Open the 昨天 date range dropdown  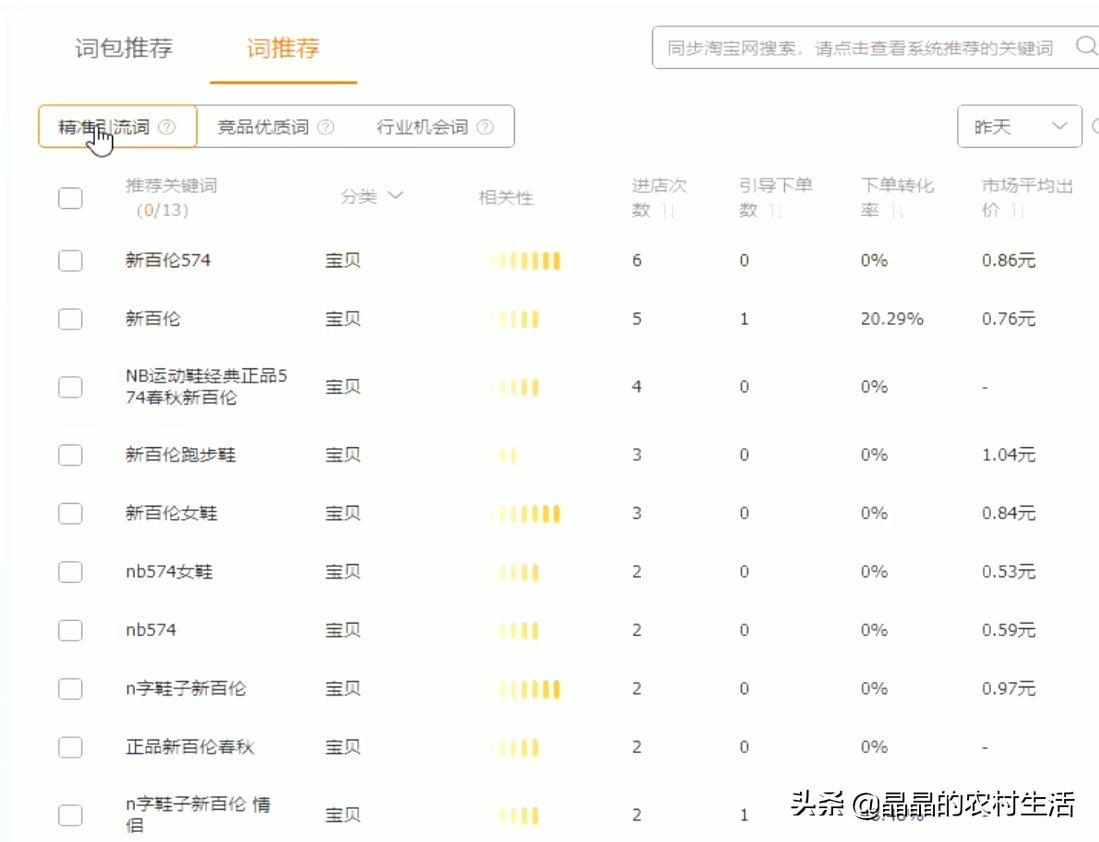tap(1010, 126)
